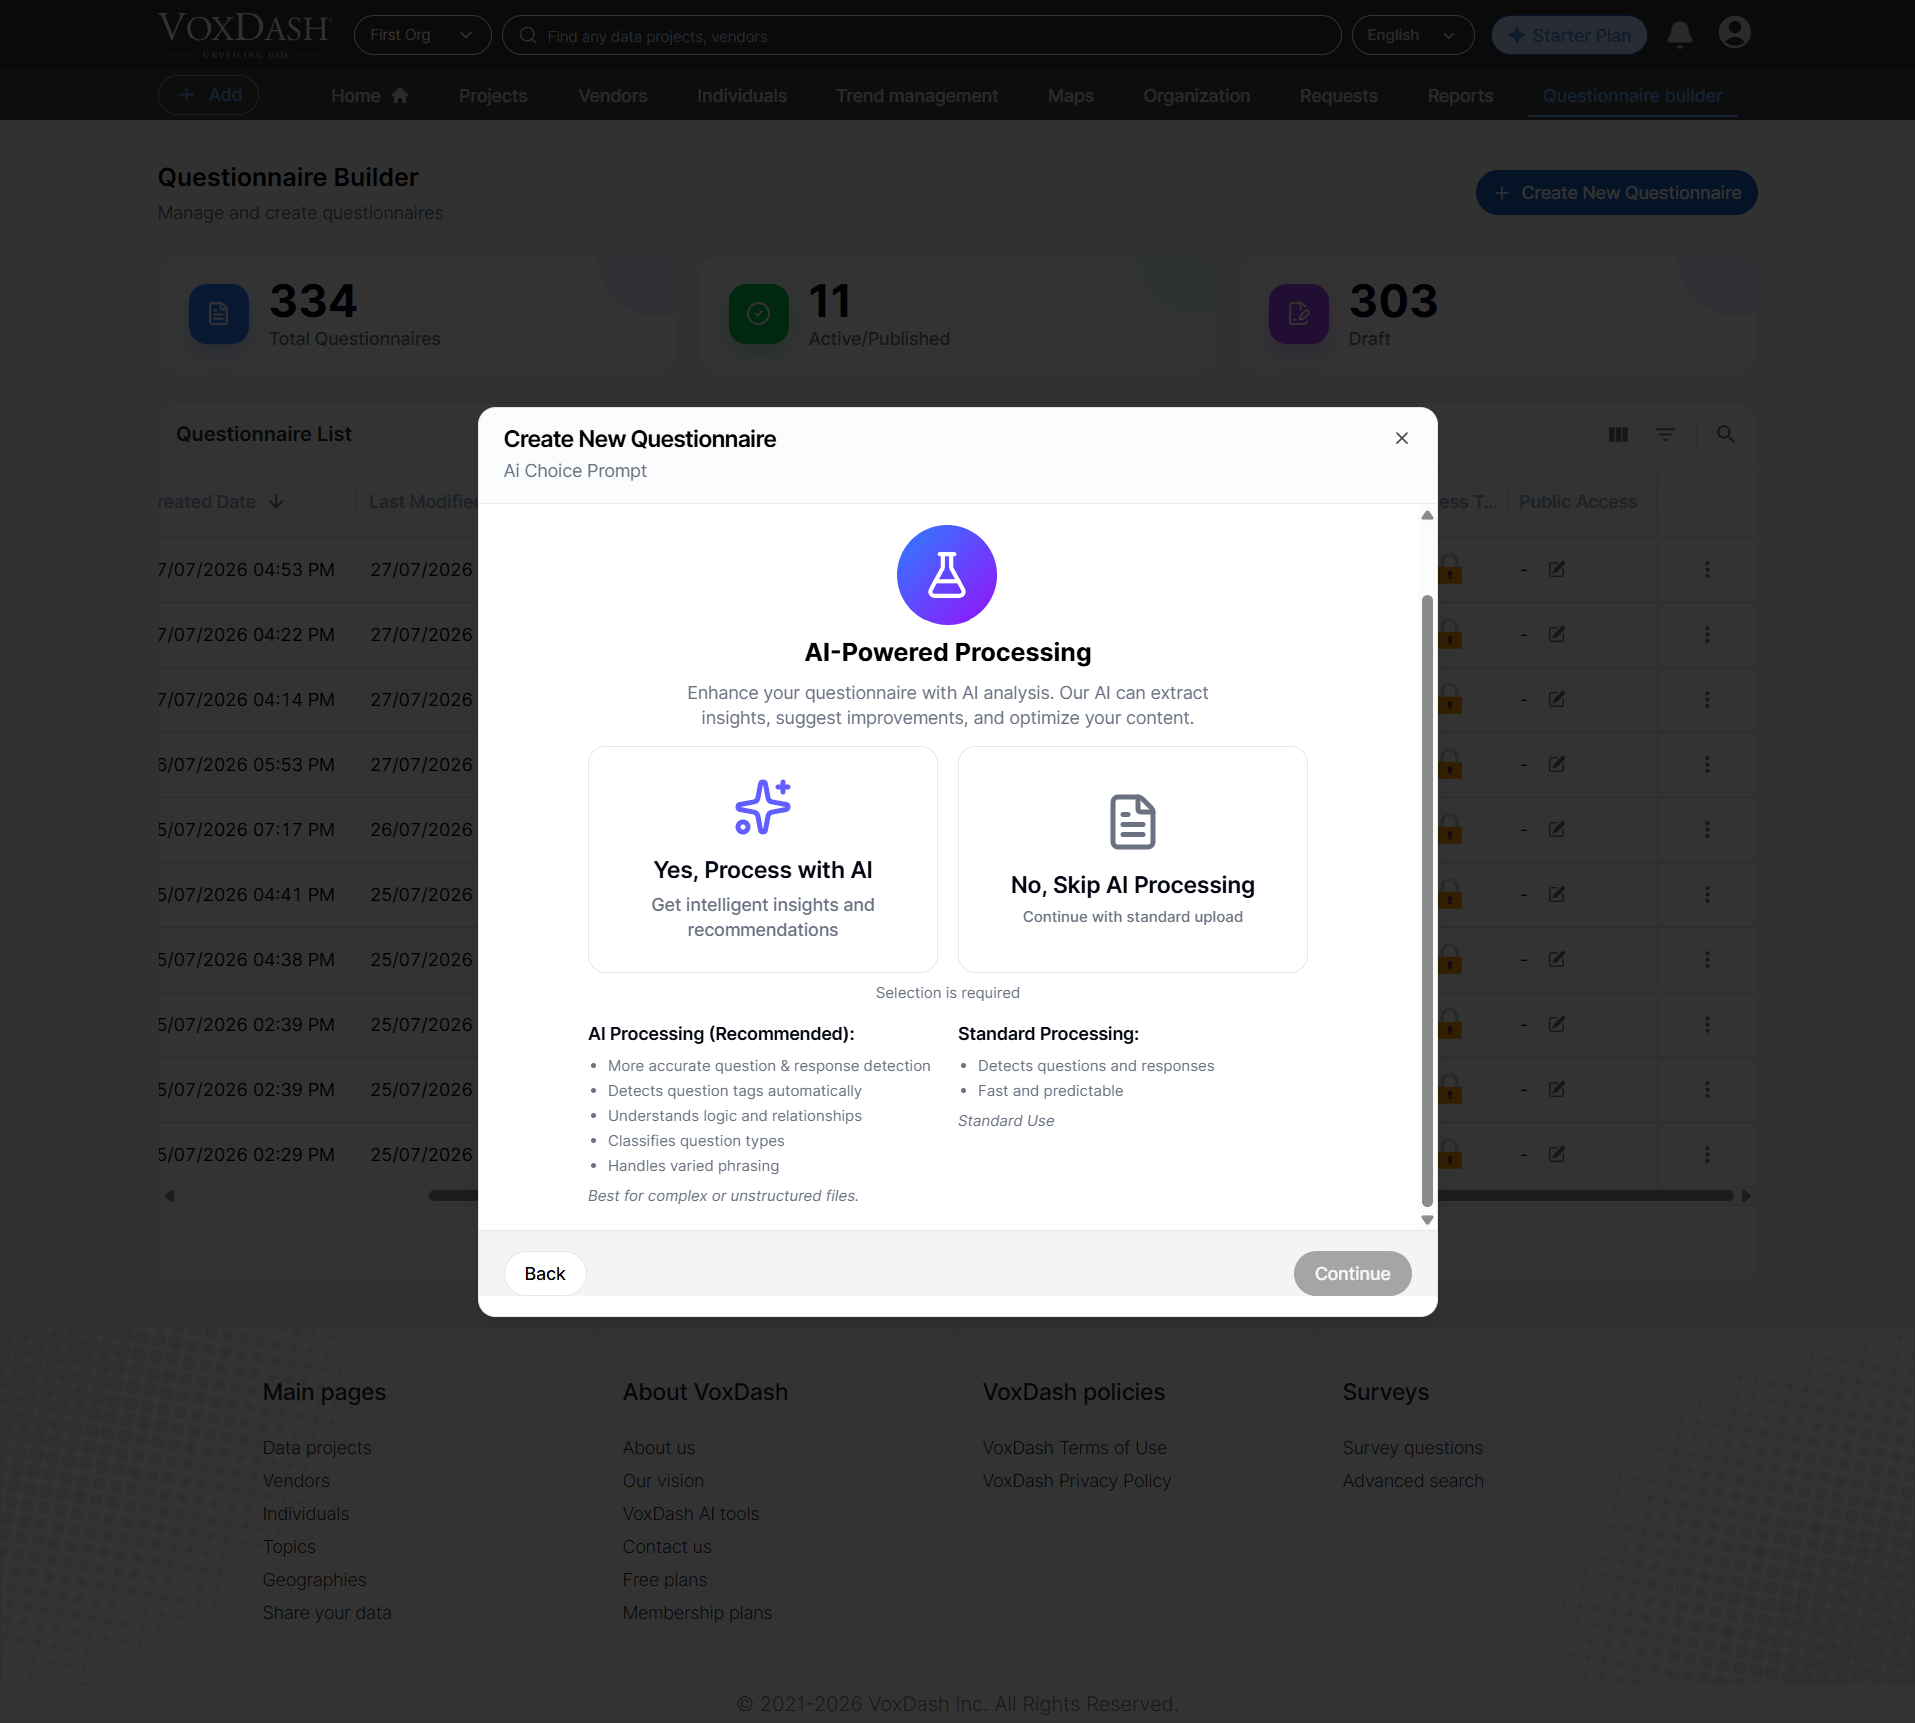
Task: Open the Maps tab
Action: (1071, 96)
